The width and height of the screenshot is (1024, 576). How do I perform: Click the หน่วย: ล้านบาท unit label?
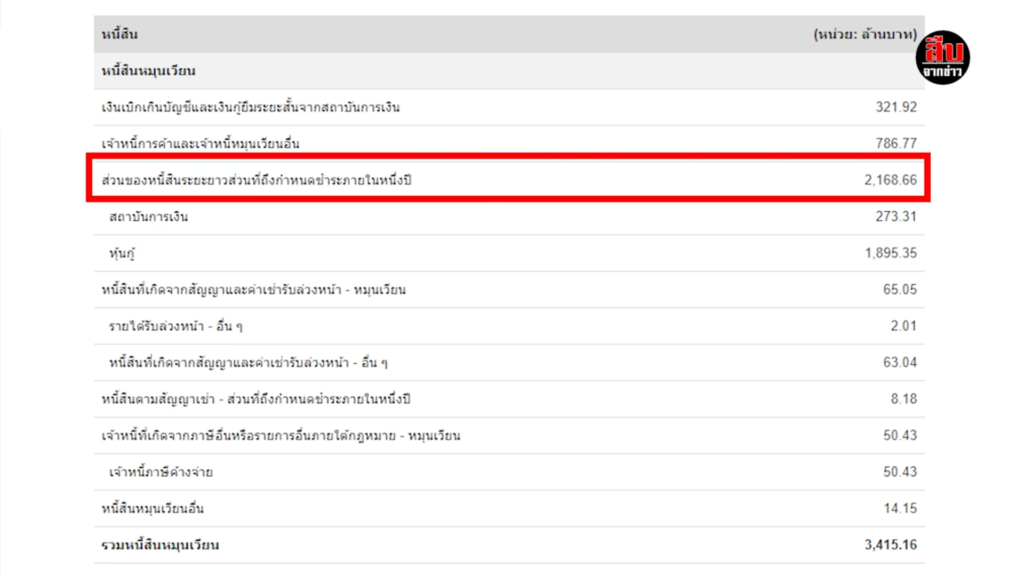point(865,34)
